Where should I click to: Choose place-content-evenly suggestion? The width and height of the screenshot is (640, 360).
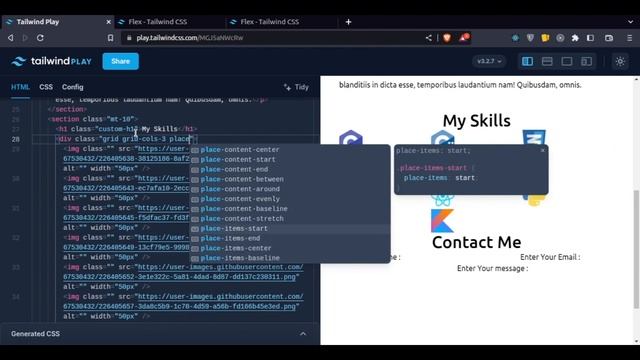point(289,199)
